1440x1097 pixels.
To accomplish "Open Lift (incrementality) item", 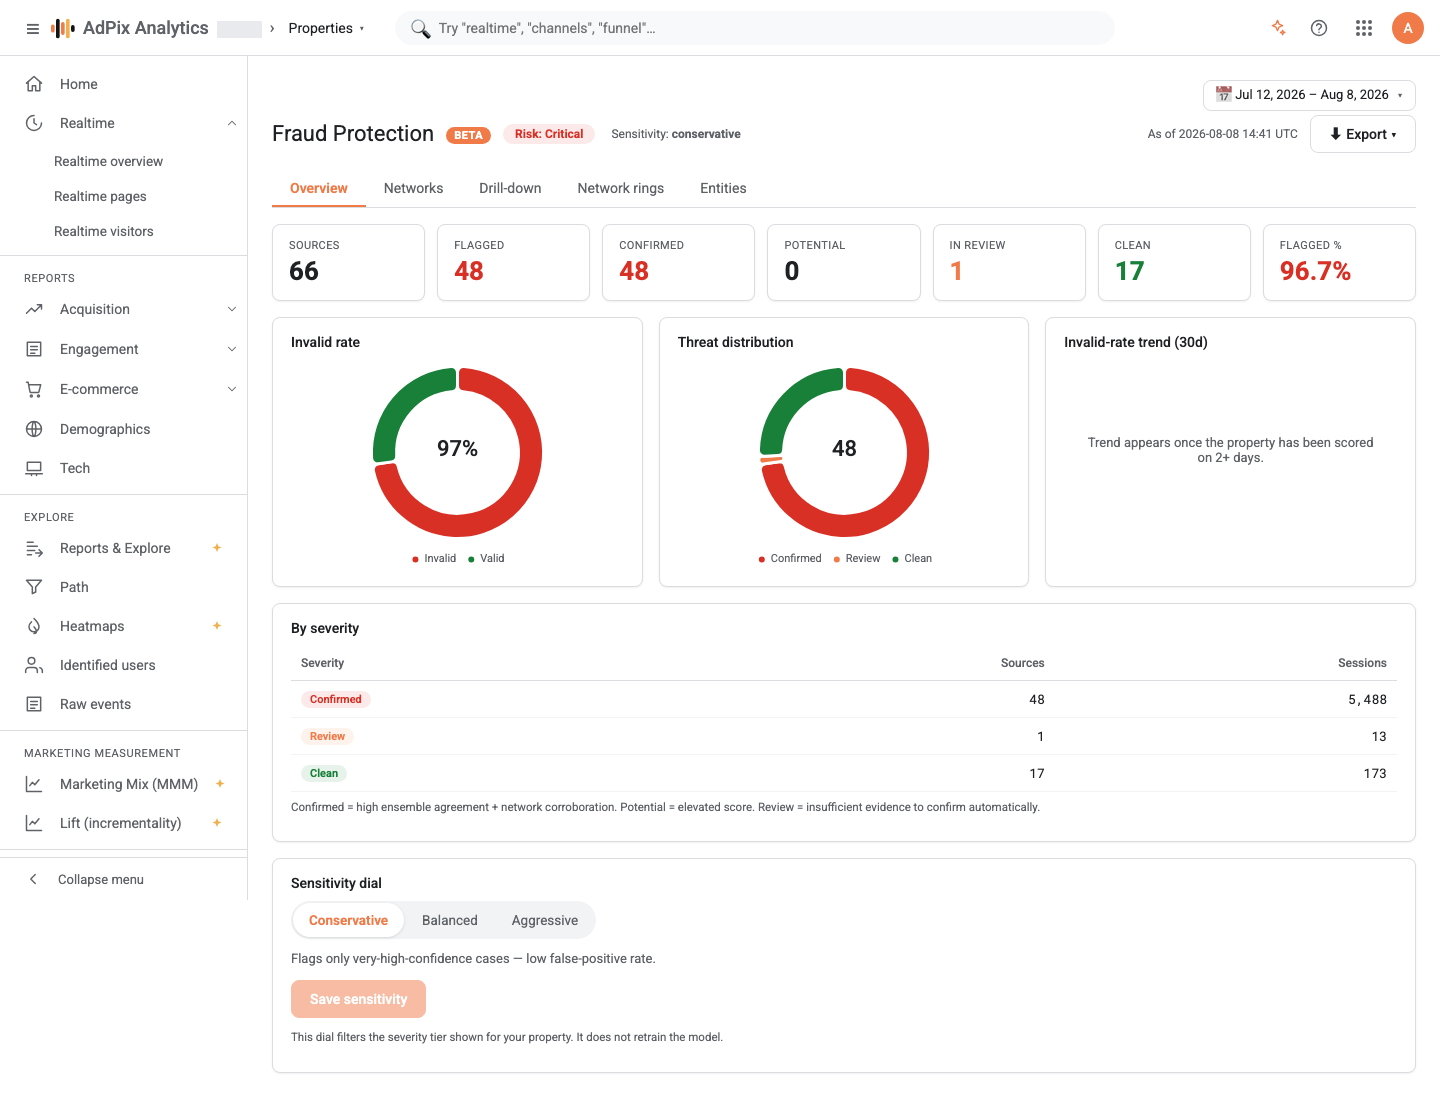I will pos(124,823).
